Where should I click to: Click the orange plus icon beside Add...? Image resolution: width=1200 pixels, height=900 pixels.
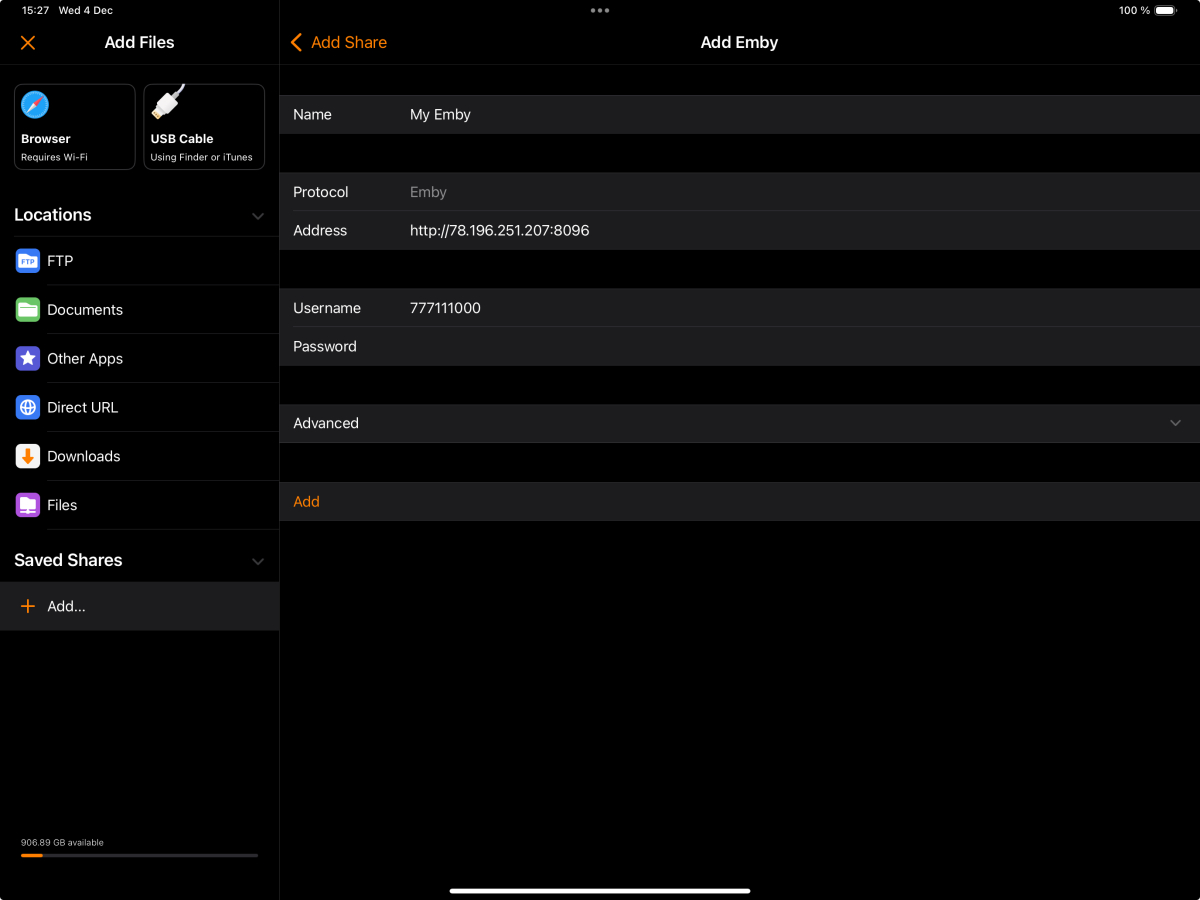28,607
